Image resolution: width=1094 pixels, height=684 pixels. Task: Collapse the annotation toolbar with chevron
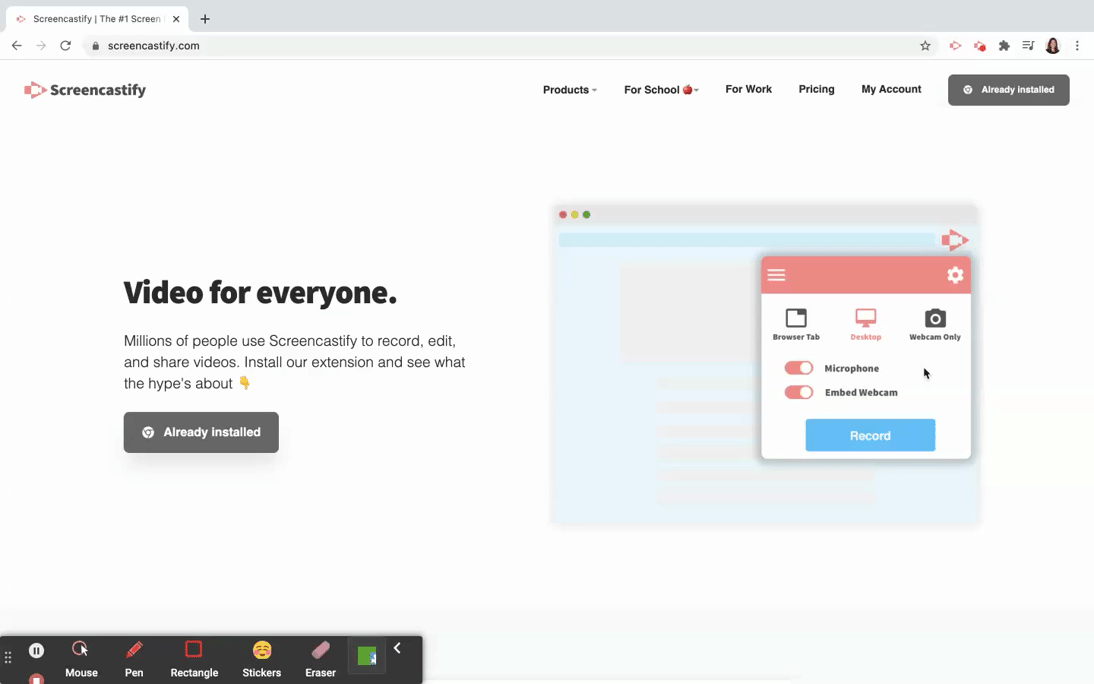click(397, 648)
